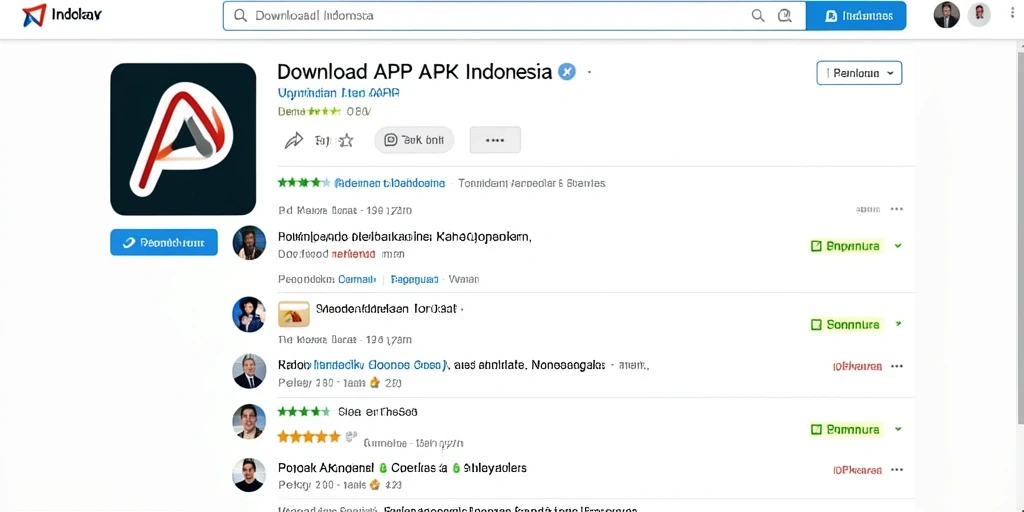Open the 'Reinlona' dropdown at the top right
The image size is (1024, 512).
click(x=859, y=73)
